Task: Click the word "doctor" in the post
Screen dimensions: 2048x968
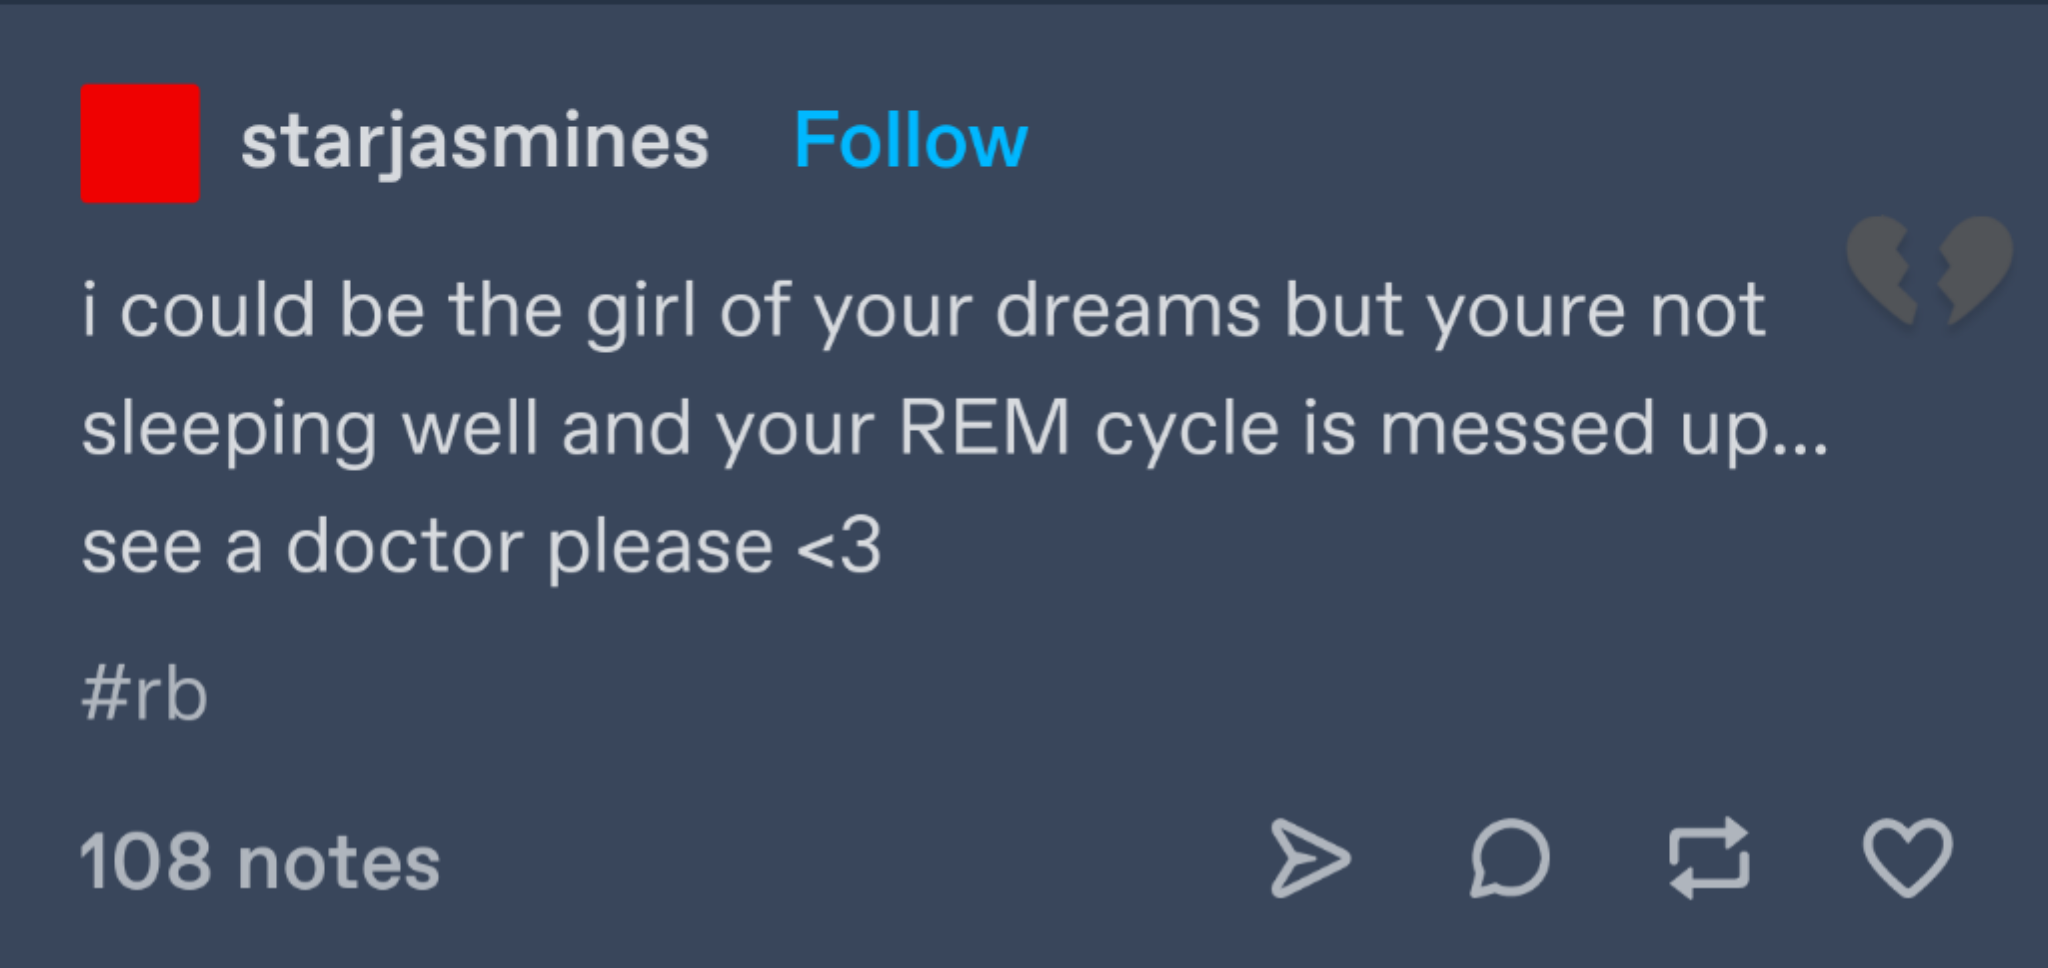Action: click(x=404, y=547)
